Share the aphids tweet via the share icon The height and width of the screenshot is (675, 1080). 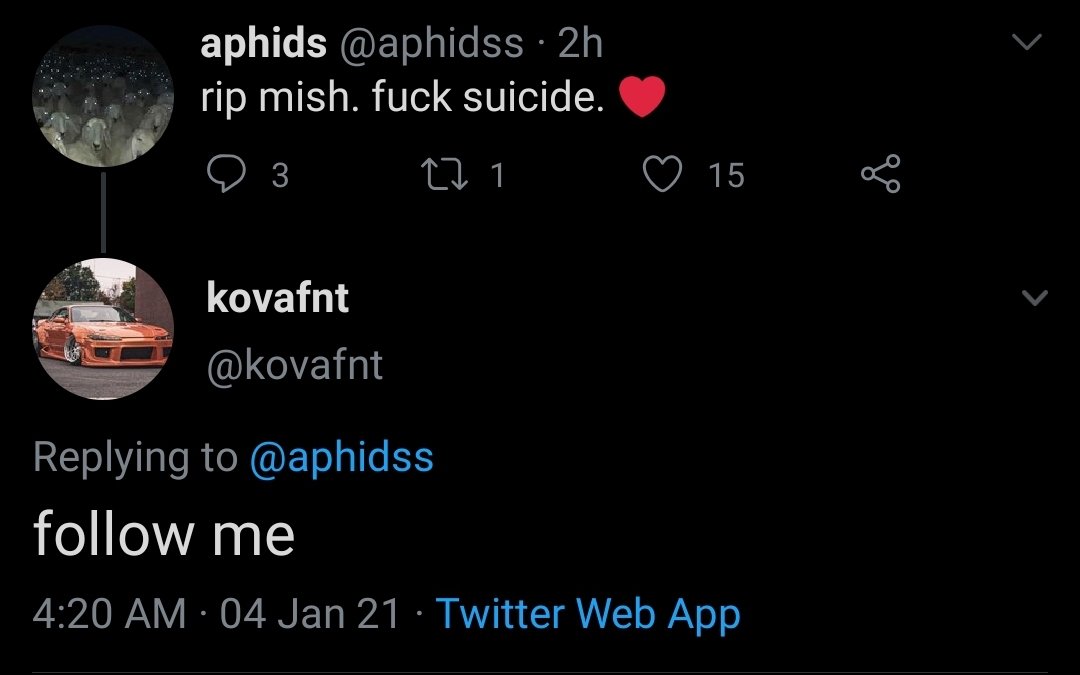880,175
